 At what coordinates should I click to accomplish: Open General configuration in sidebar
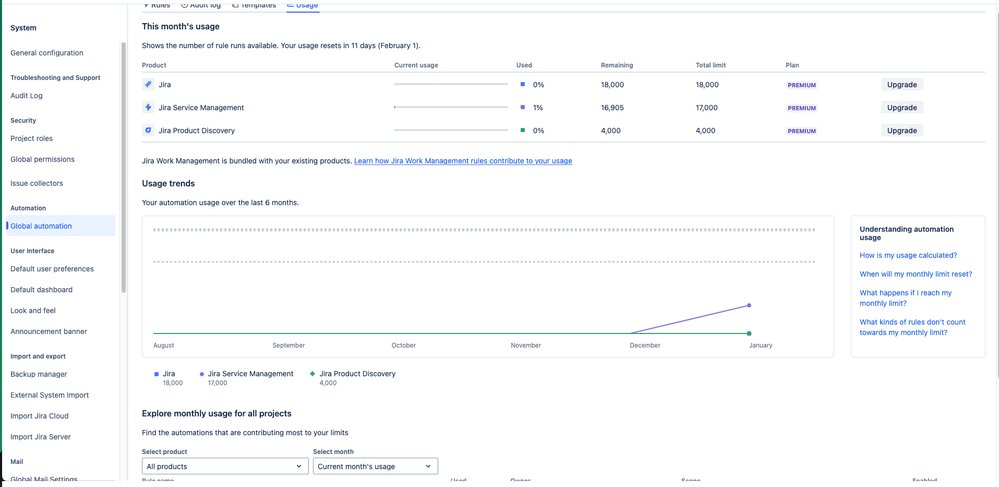click(47, 53)
